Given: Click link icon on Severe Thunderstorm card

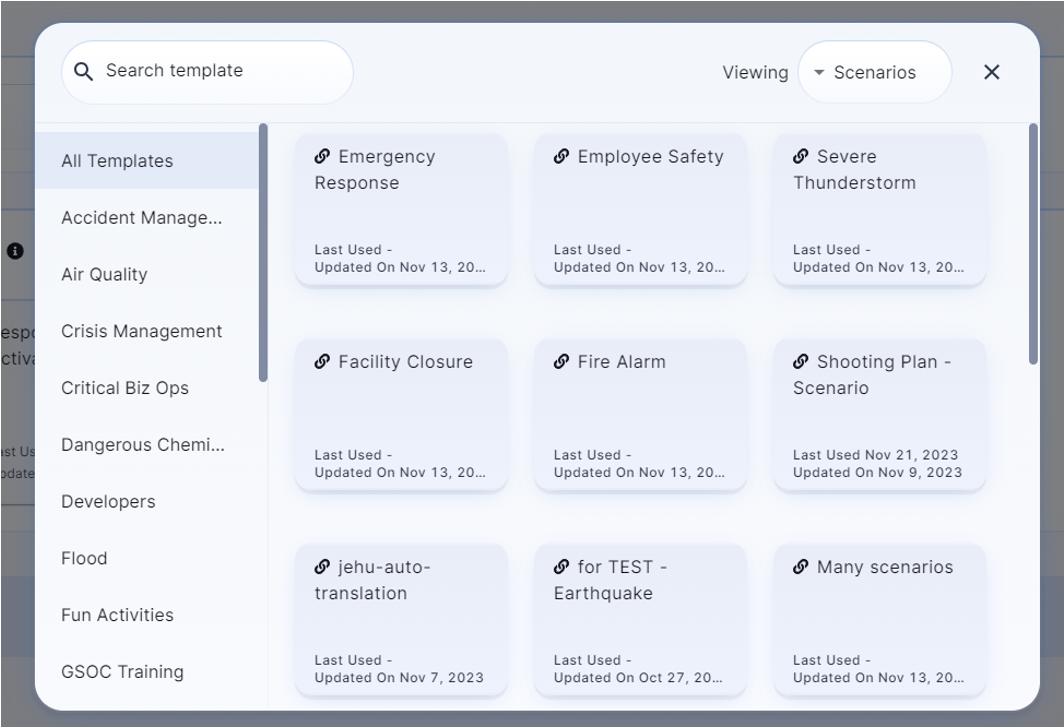Looking at the screenshot, I should pyautogui.click(x=800, y=156).
